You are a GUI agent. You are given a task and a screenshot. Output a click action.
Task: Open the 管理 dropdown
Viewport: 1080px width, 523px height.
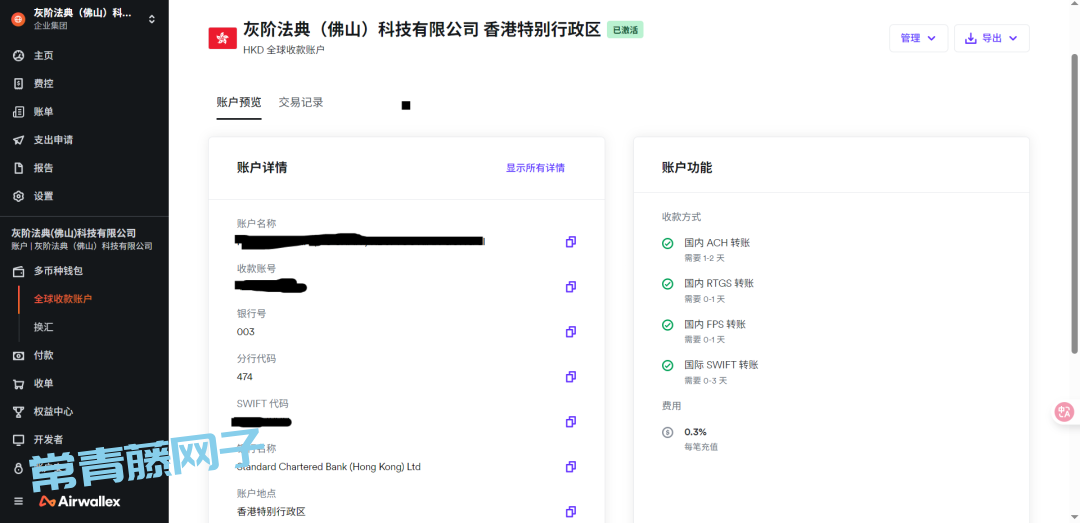point(918,38)
